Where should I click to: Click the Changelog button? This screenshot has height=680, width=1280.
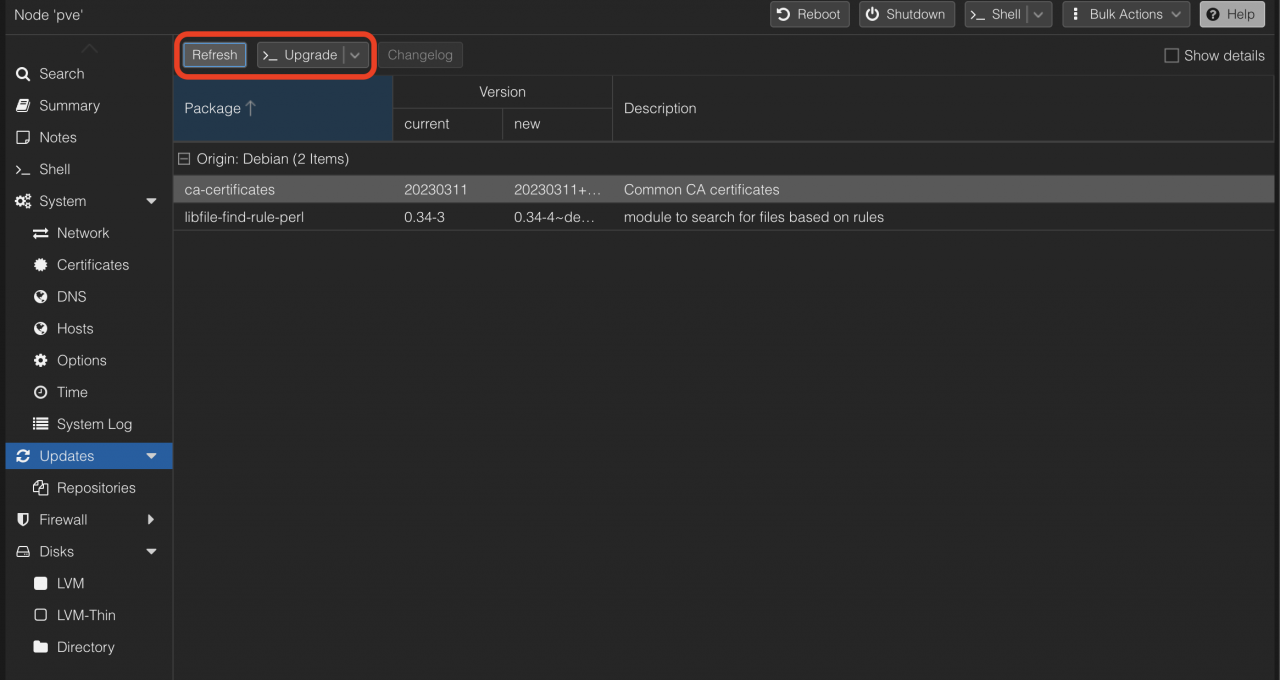click(420, 55)
